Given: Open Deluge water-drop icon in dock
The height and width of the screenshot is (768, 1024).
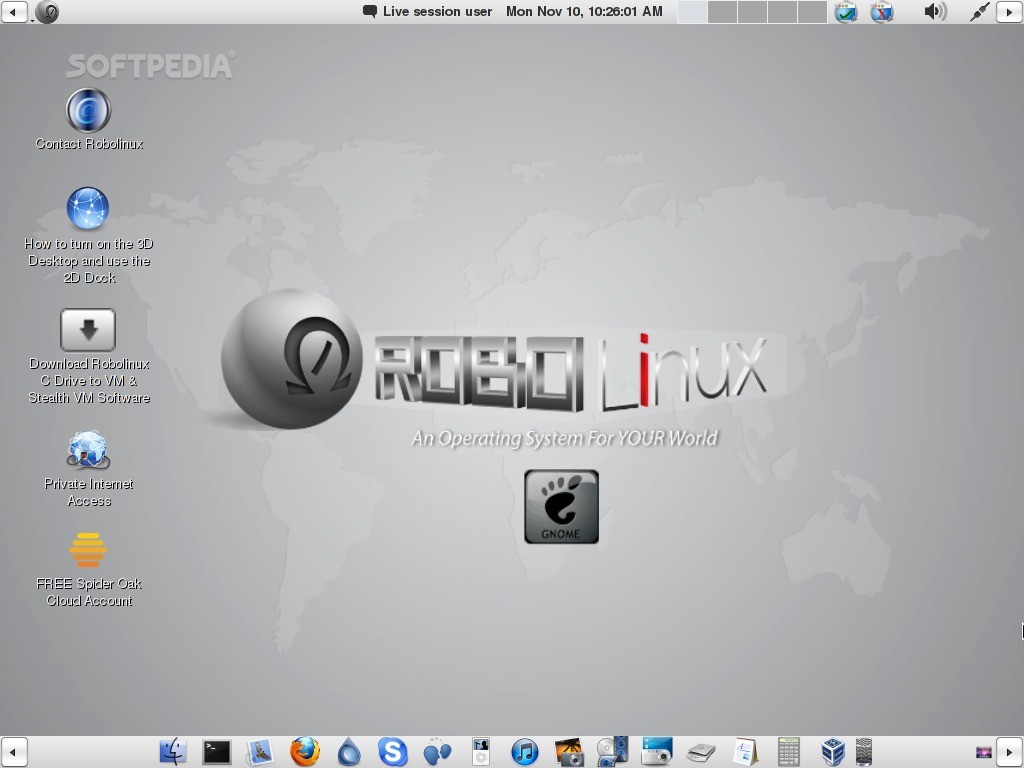Looking at the screenshot, I should point(349,752).
